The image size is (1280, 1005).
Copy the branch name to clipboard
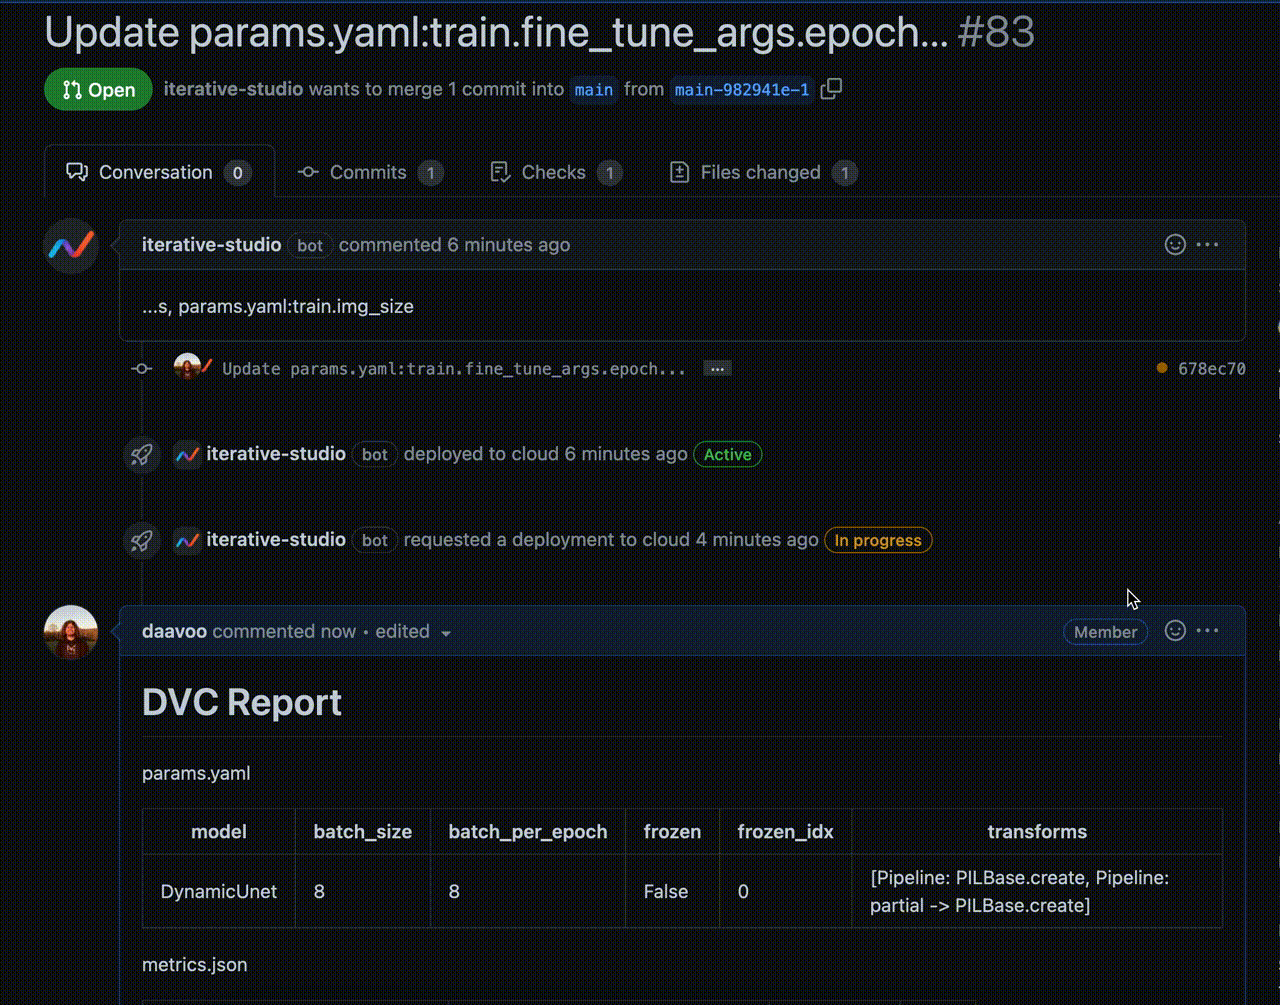pyautogui.click(x=831, y=89)
